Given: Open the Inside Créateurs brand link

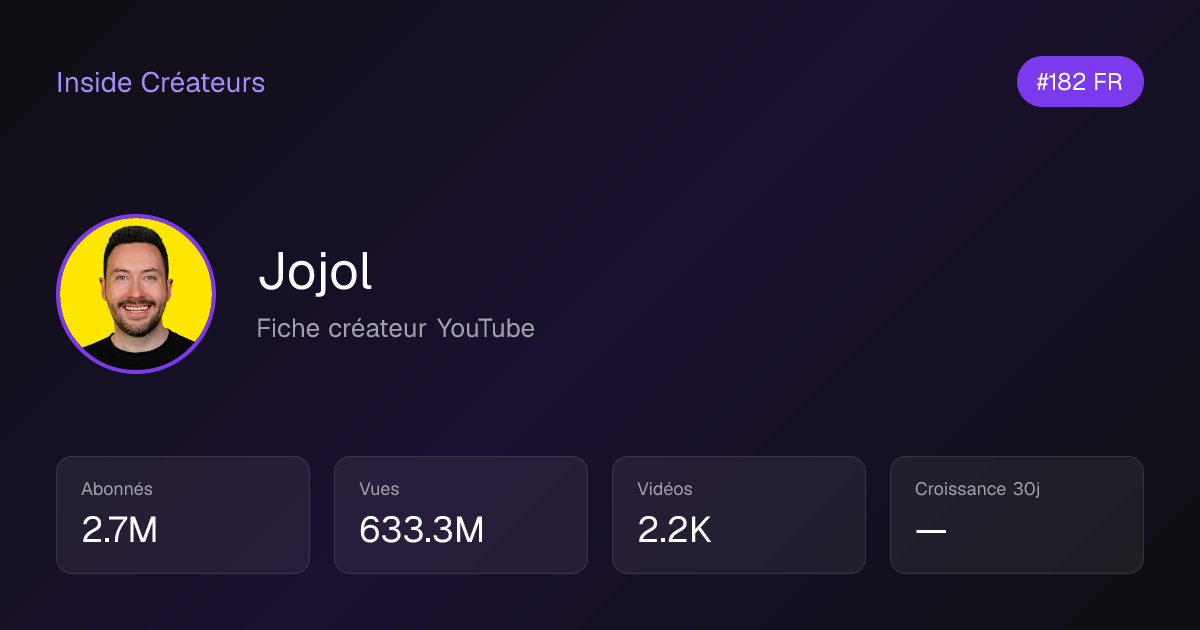Looking at the screenshot, I should click(160, 82).
